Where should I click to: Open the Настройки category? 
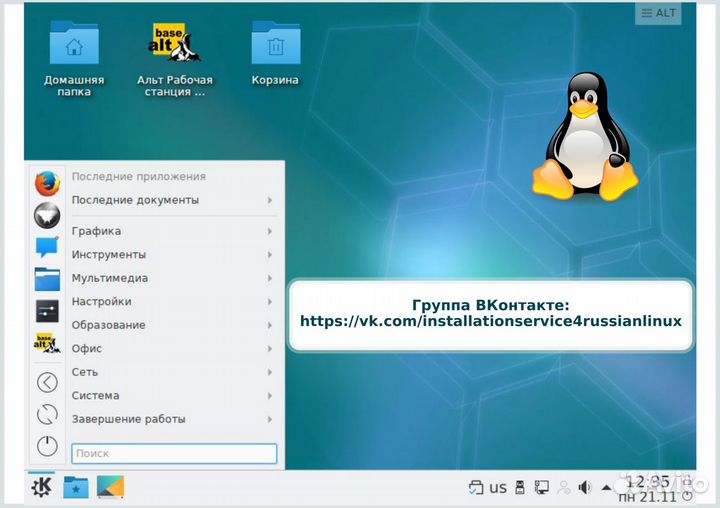(x=174, y=302)
